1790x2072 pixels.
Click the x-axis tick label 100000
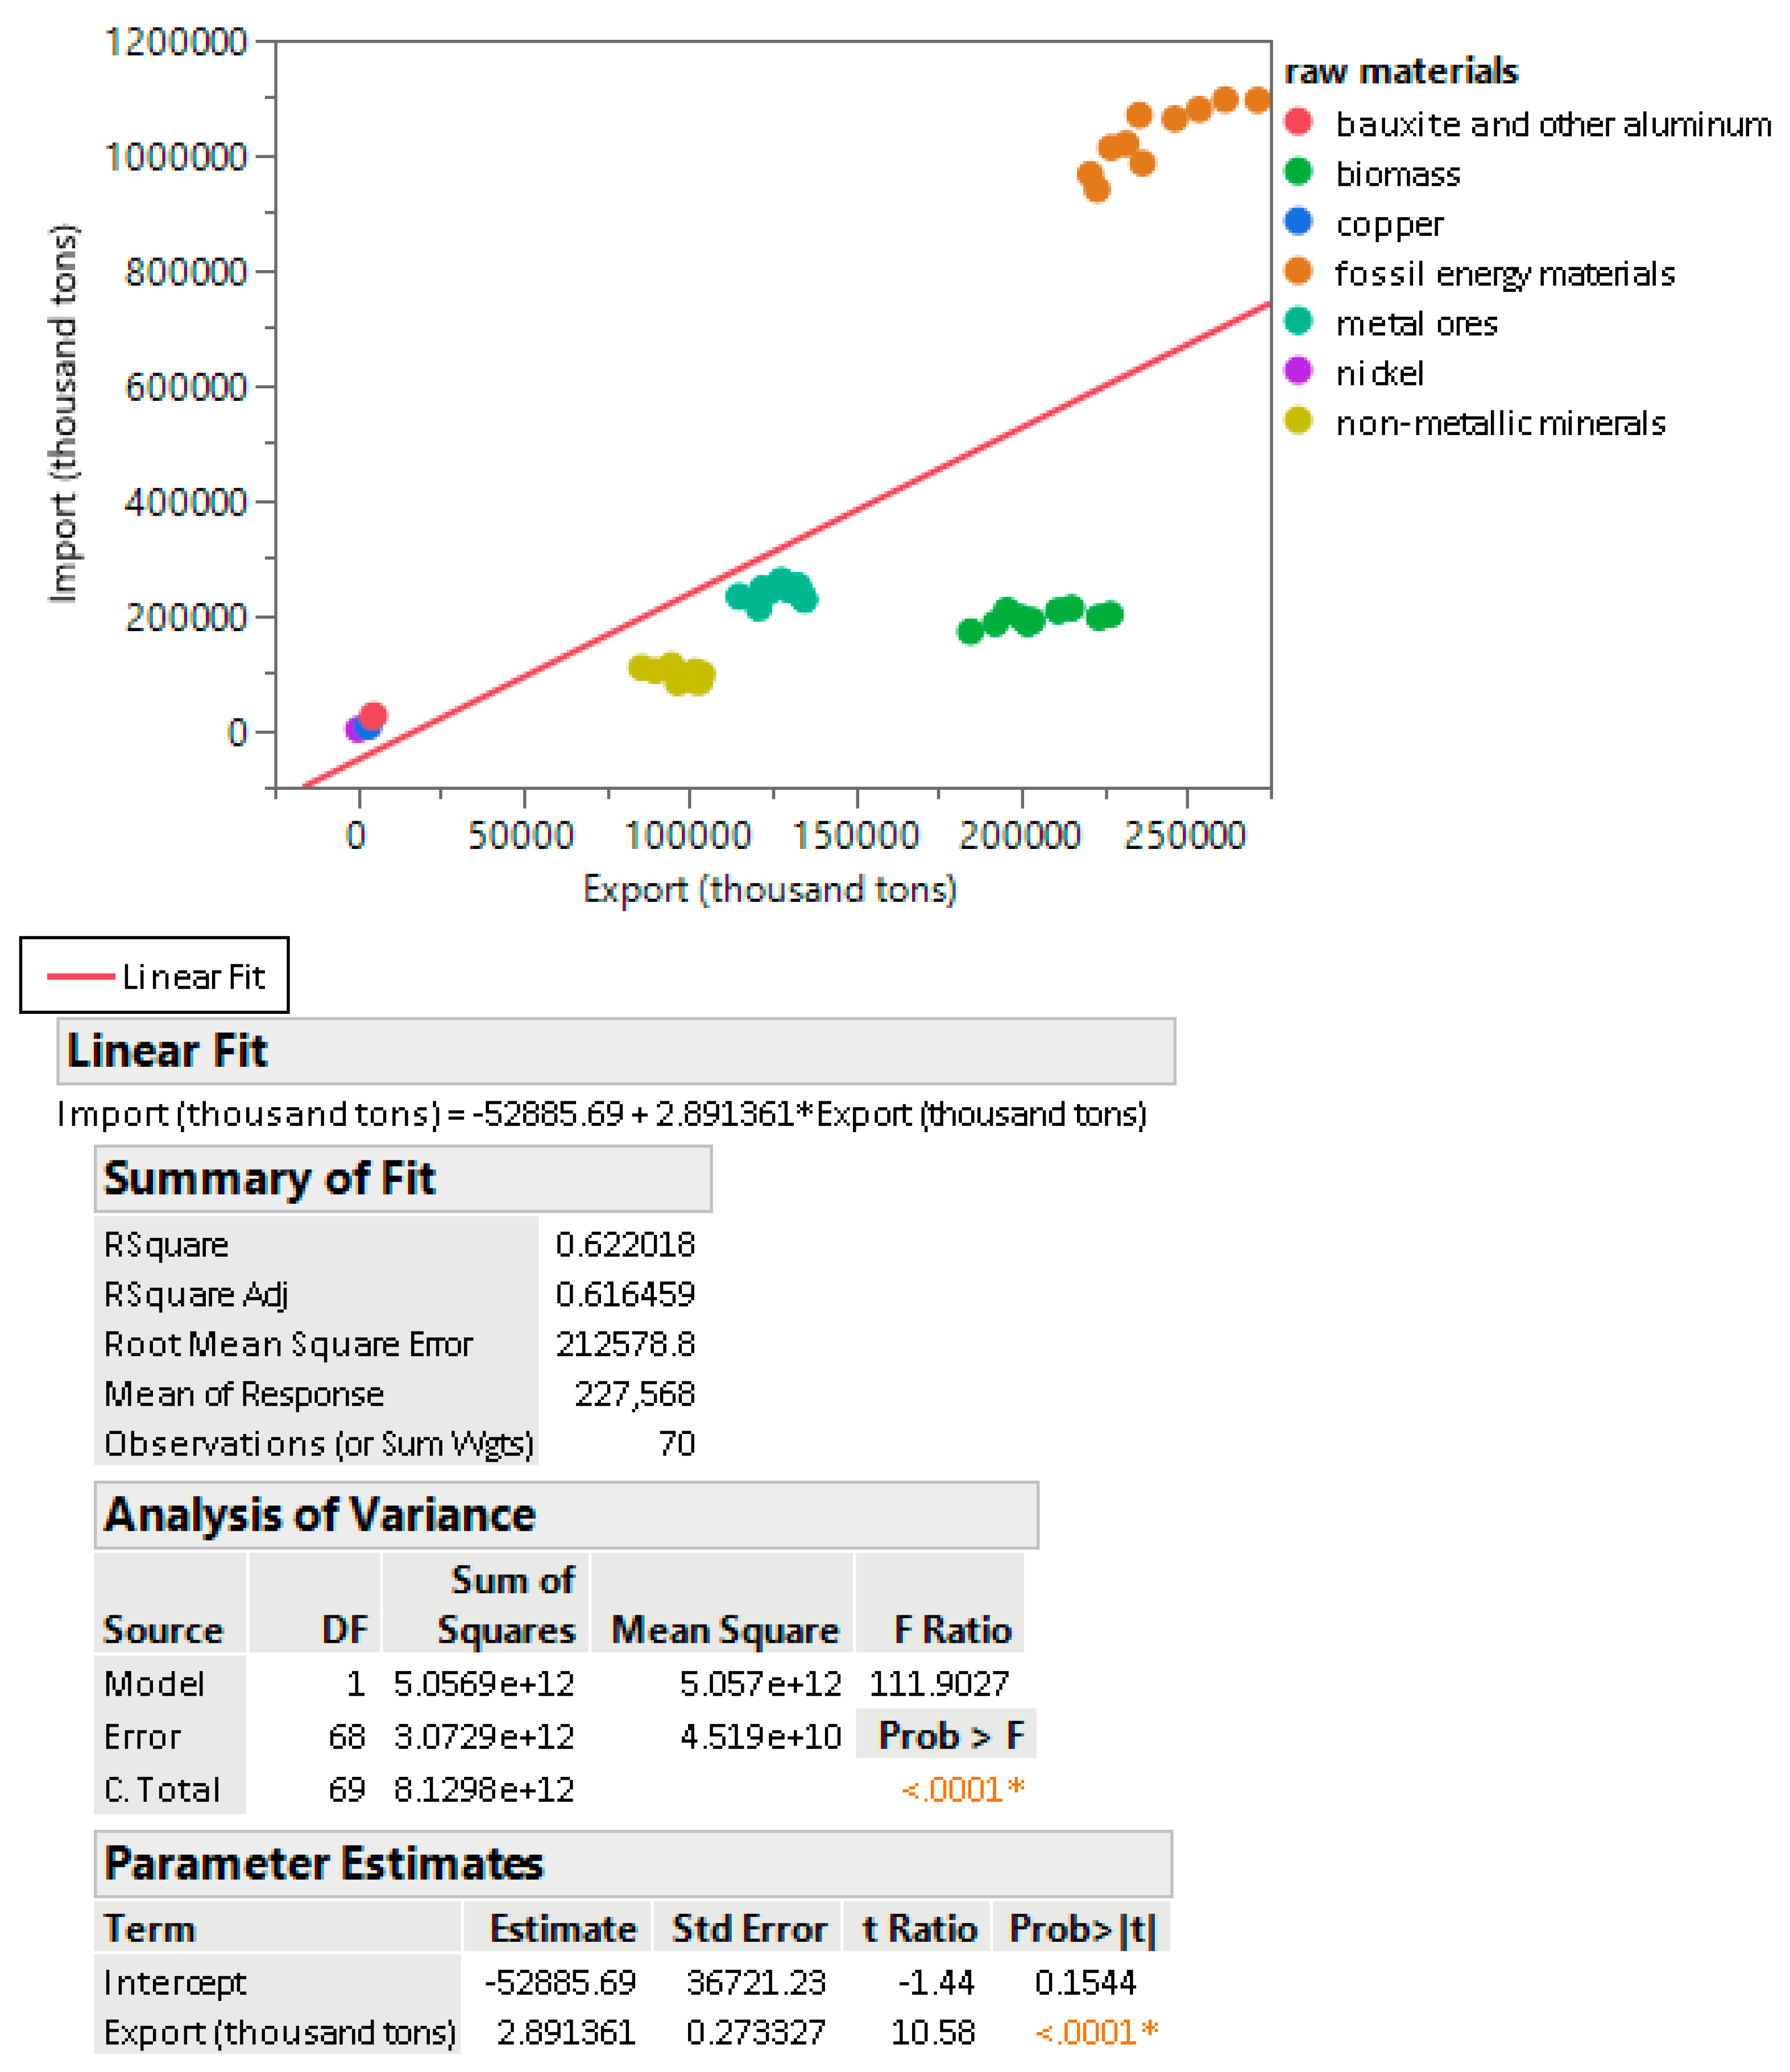click(x=687, y=836)
